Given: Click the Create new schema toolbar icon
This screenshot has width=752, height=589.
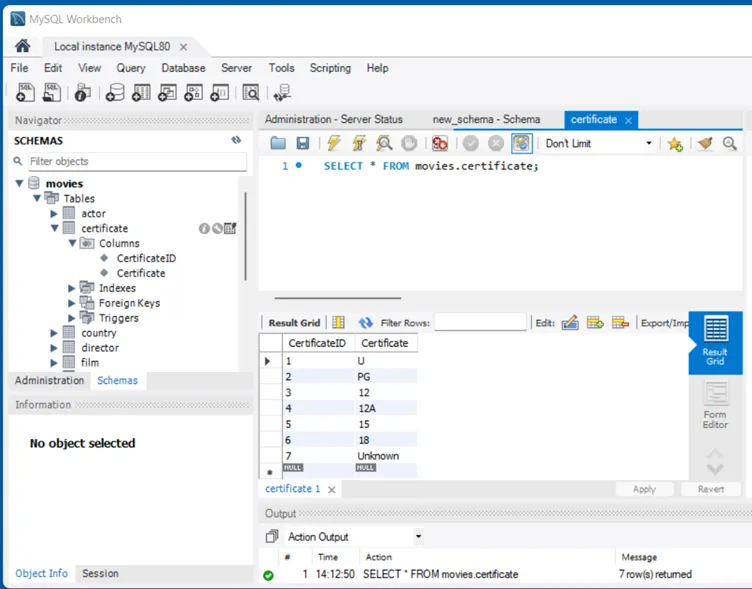Looking at the screenshot, I should pyautogui.click(x=115, y=92).
